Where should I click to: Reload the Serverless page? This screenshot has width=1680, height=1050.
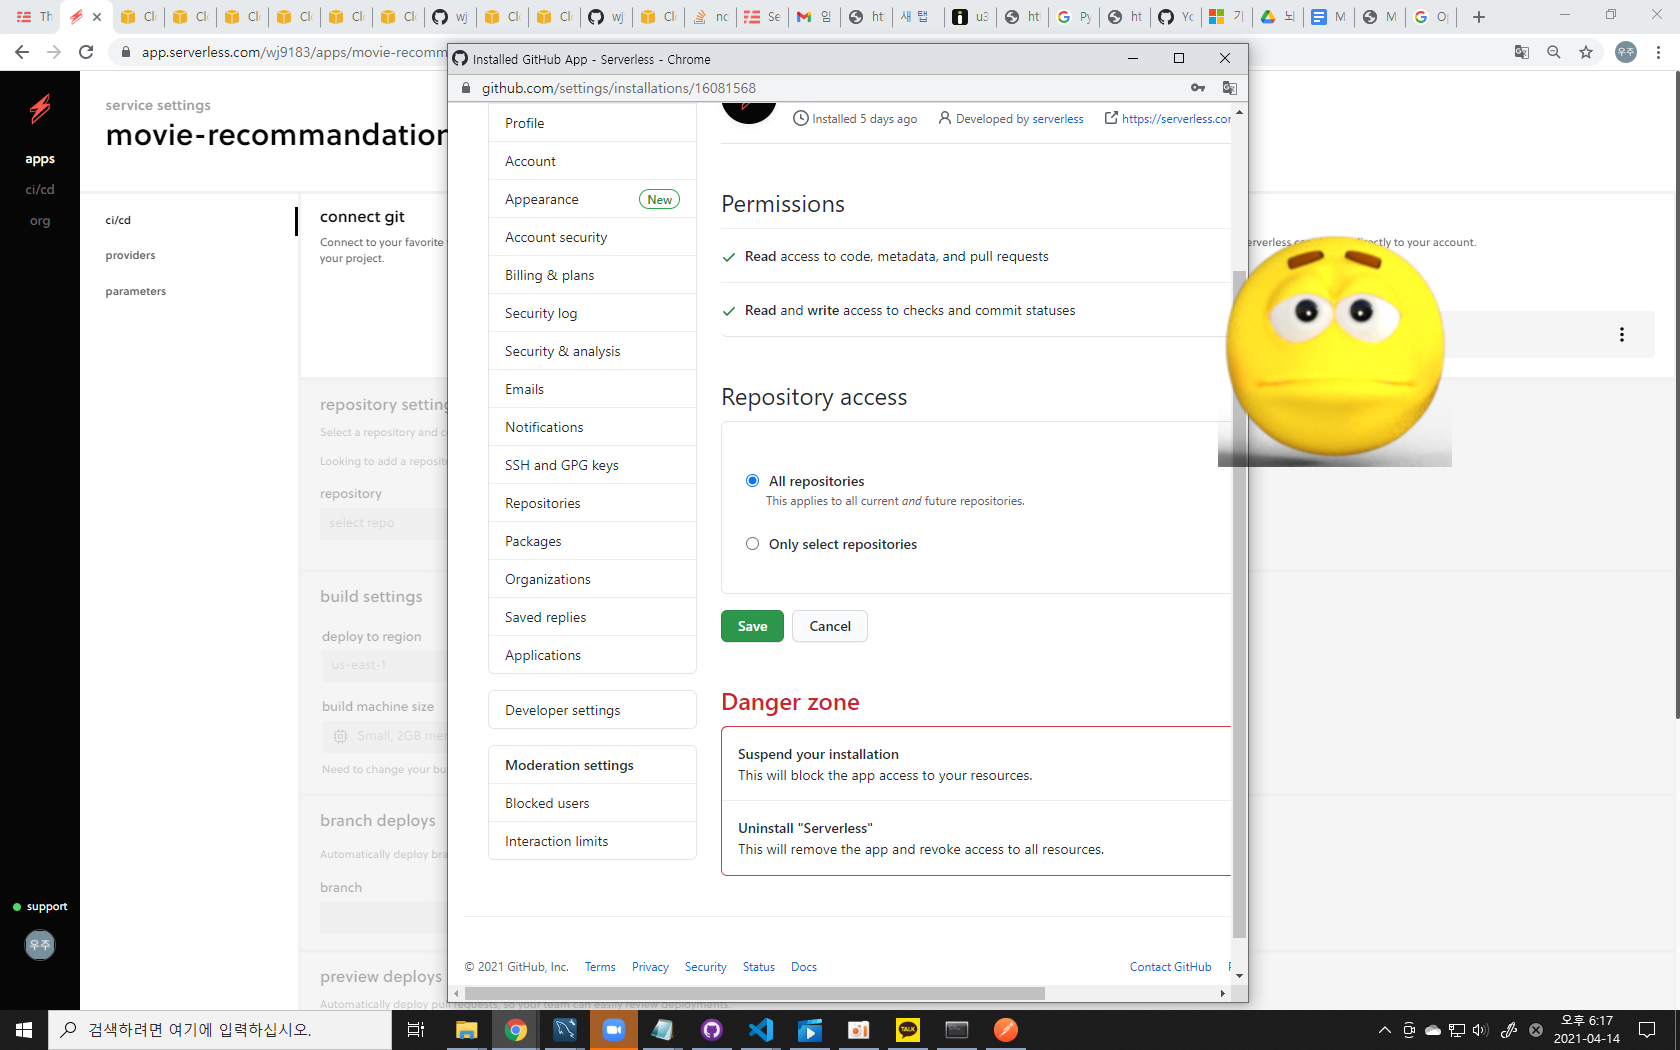[86, 52]
